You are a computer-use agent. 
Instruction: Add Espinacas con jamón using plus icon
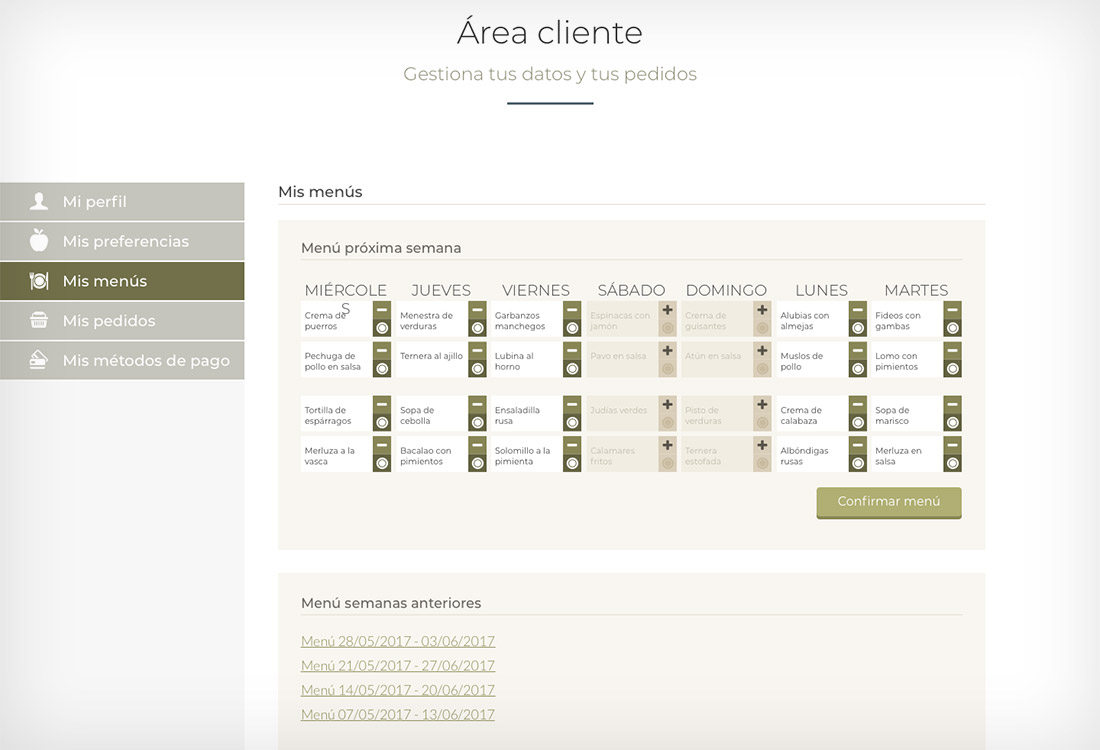pyautogui.click(x=667, y=310)
